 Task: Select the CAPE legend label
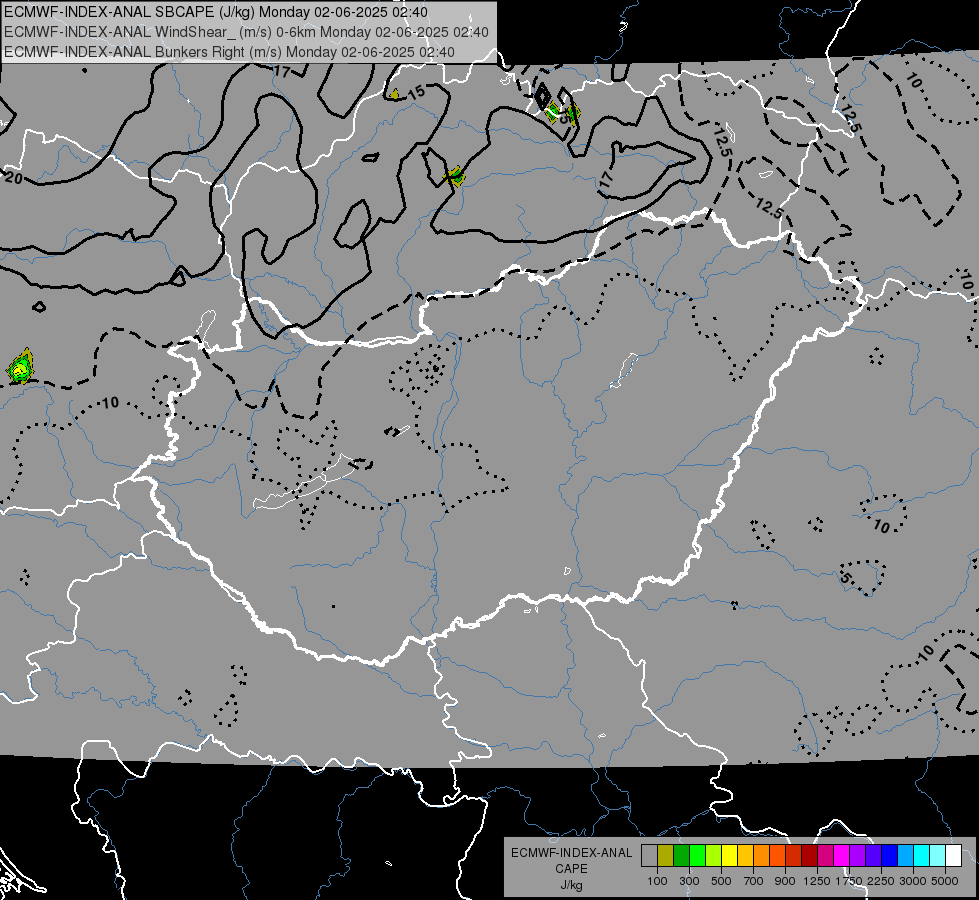click(x=571, y=868)
